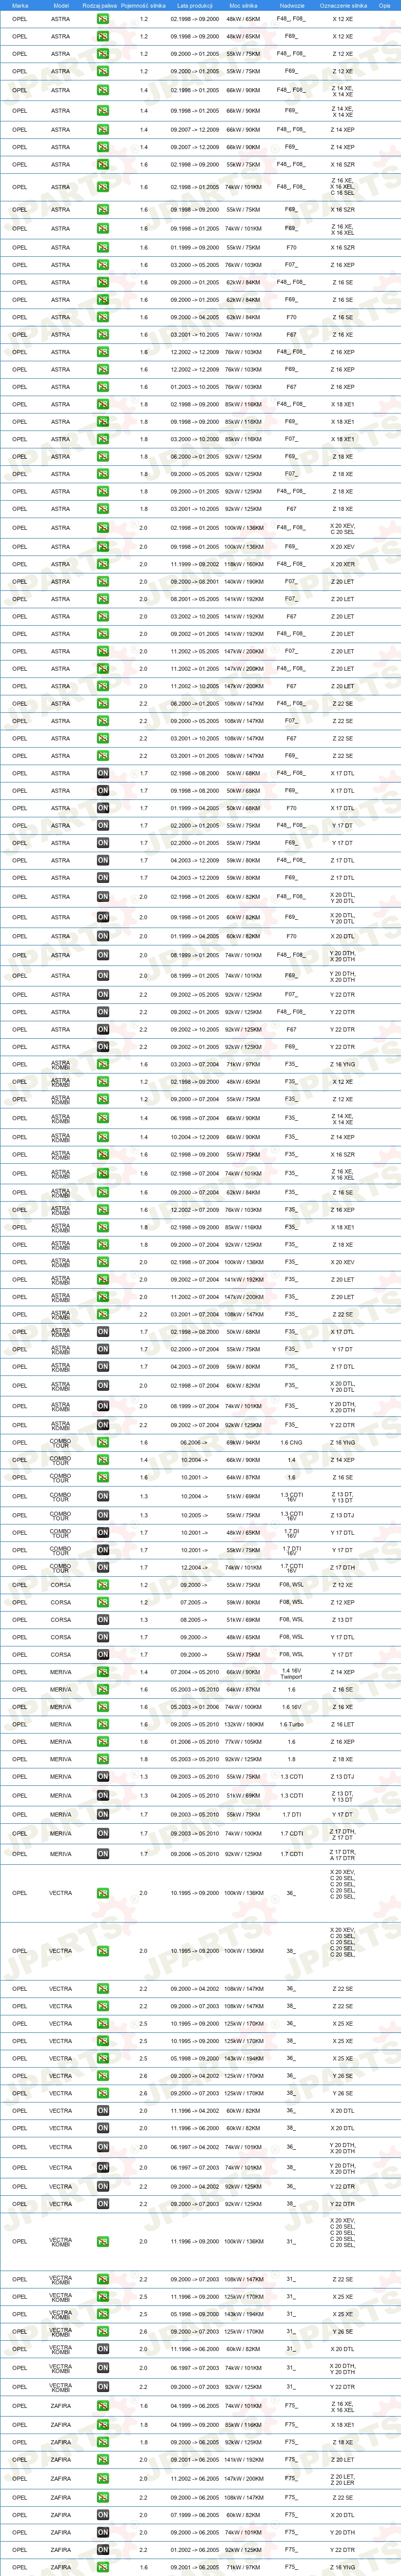
Task: Click petrol icon in Astra Kombi X 20 XEV row
Action: [103, 1262]
